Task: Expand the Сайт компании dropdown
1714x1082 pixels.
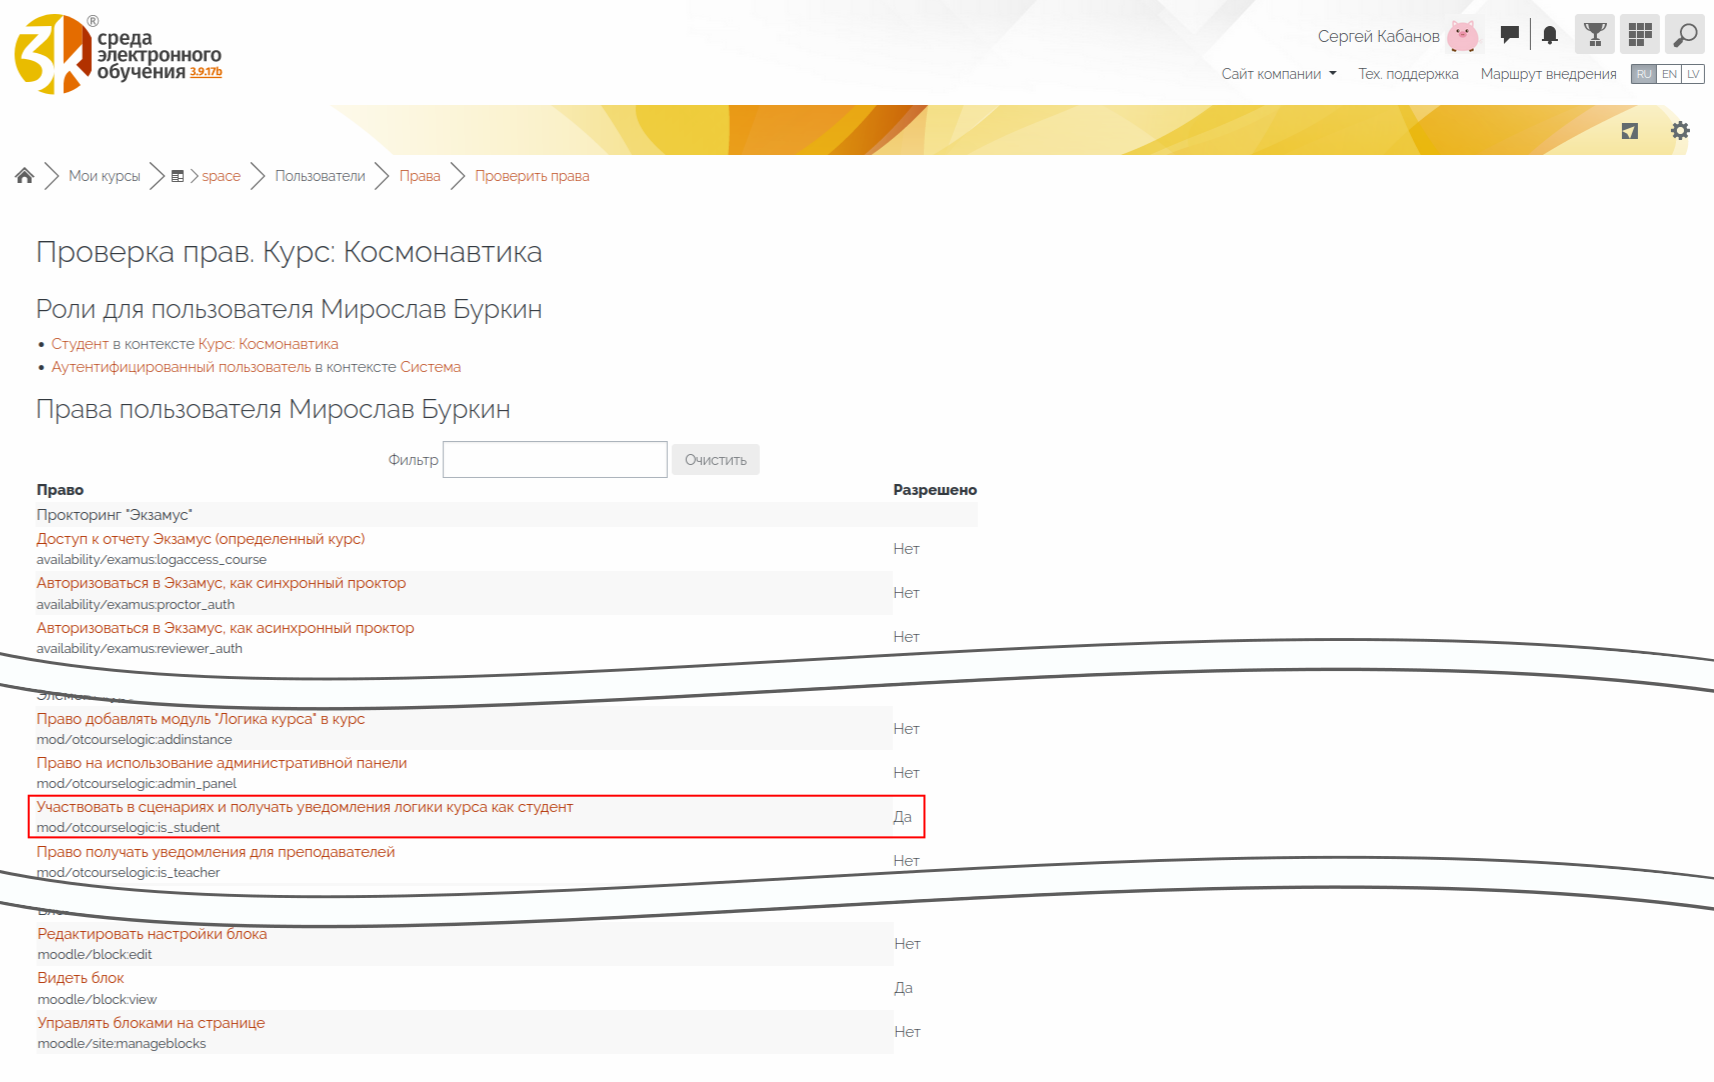Action: pyautogui.click(x=1278, y=74)
